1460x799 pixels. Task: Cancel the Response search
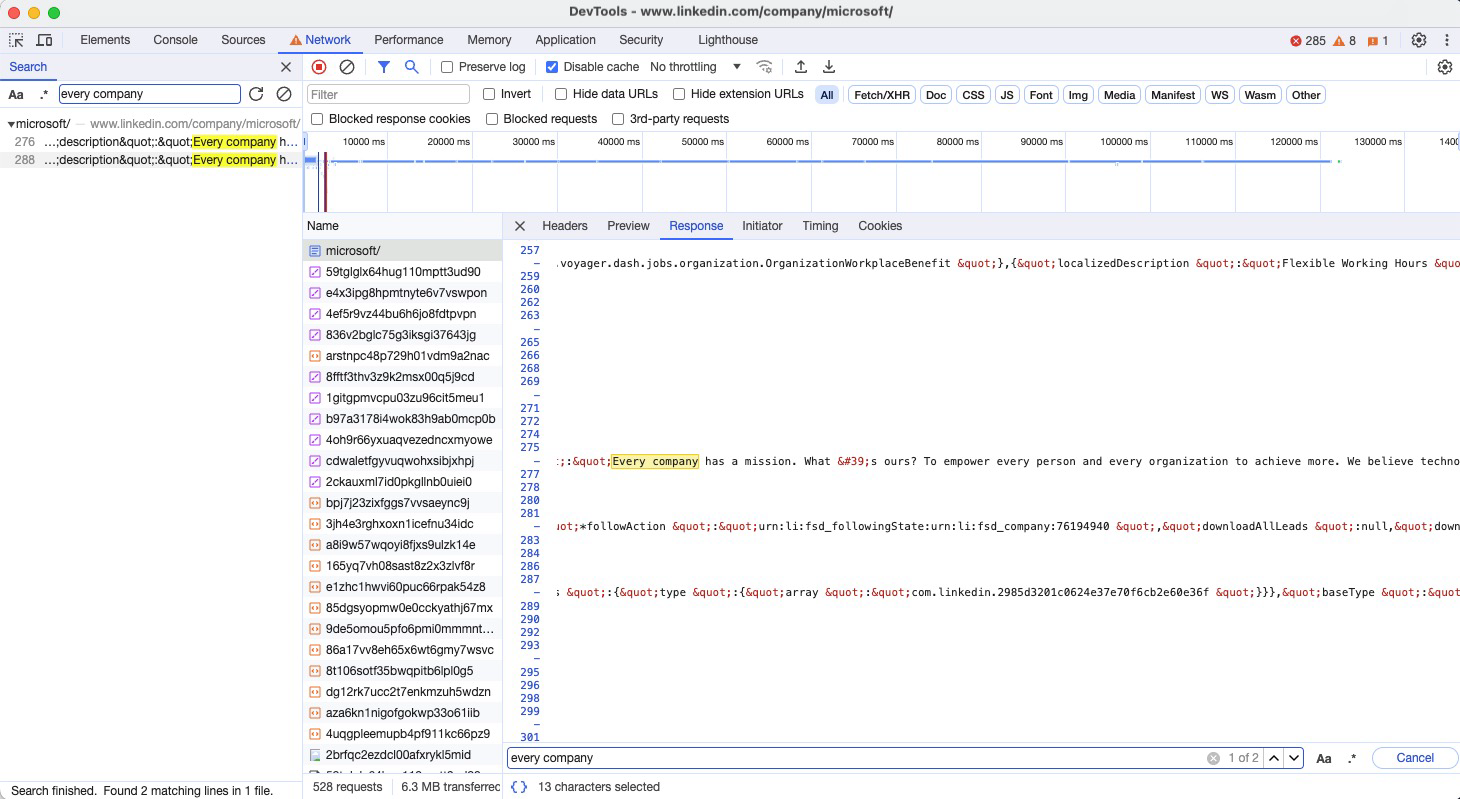coord(1412,758)
